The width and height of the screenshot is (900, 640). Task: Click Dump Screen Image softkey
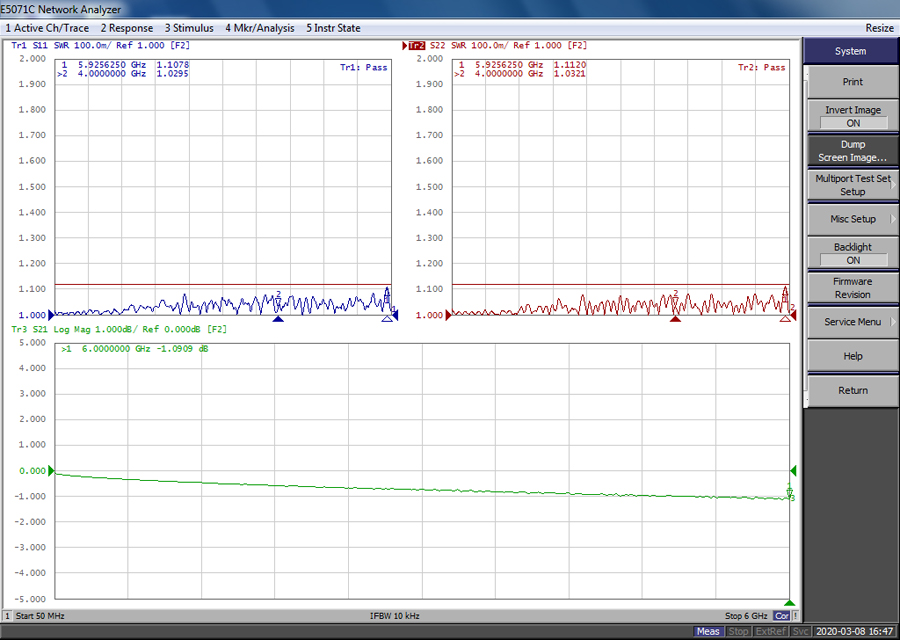[x=852, y=150]
